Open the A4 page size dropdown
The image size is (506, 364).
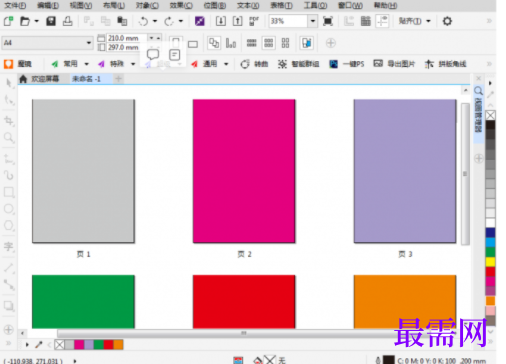click(89, 43)
